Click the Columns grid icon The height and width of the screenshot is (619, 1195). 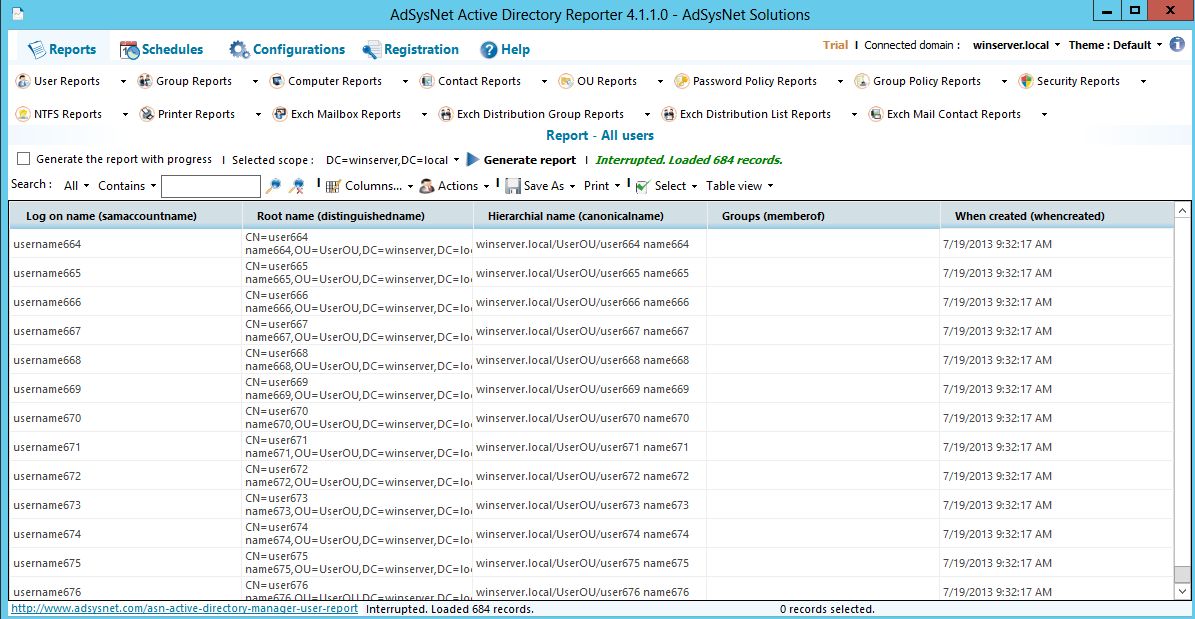(x=333, y=186)
